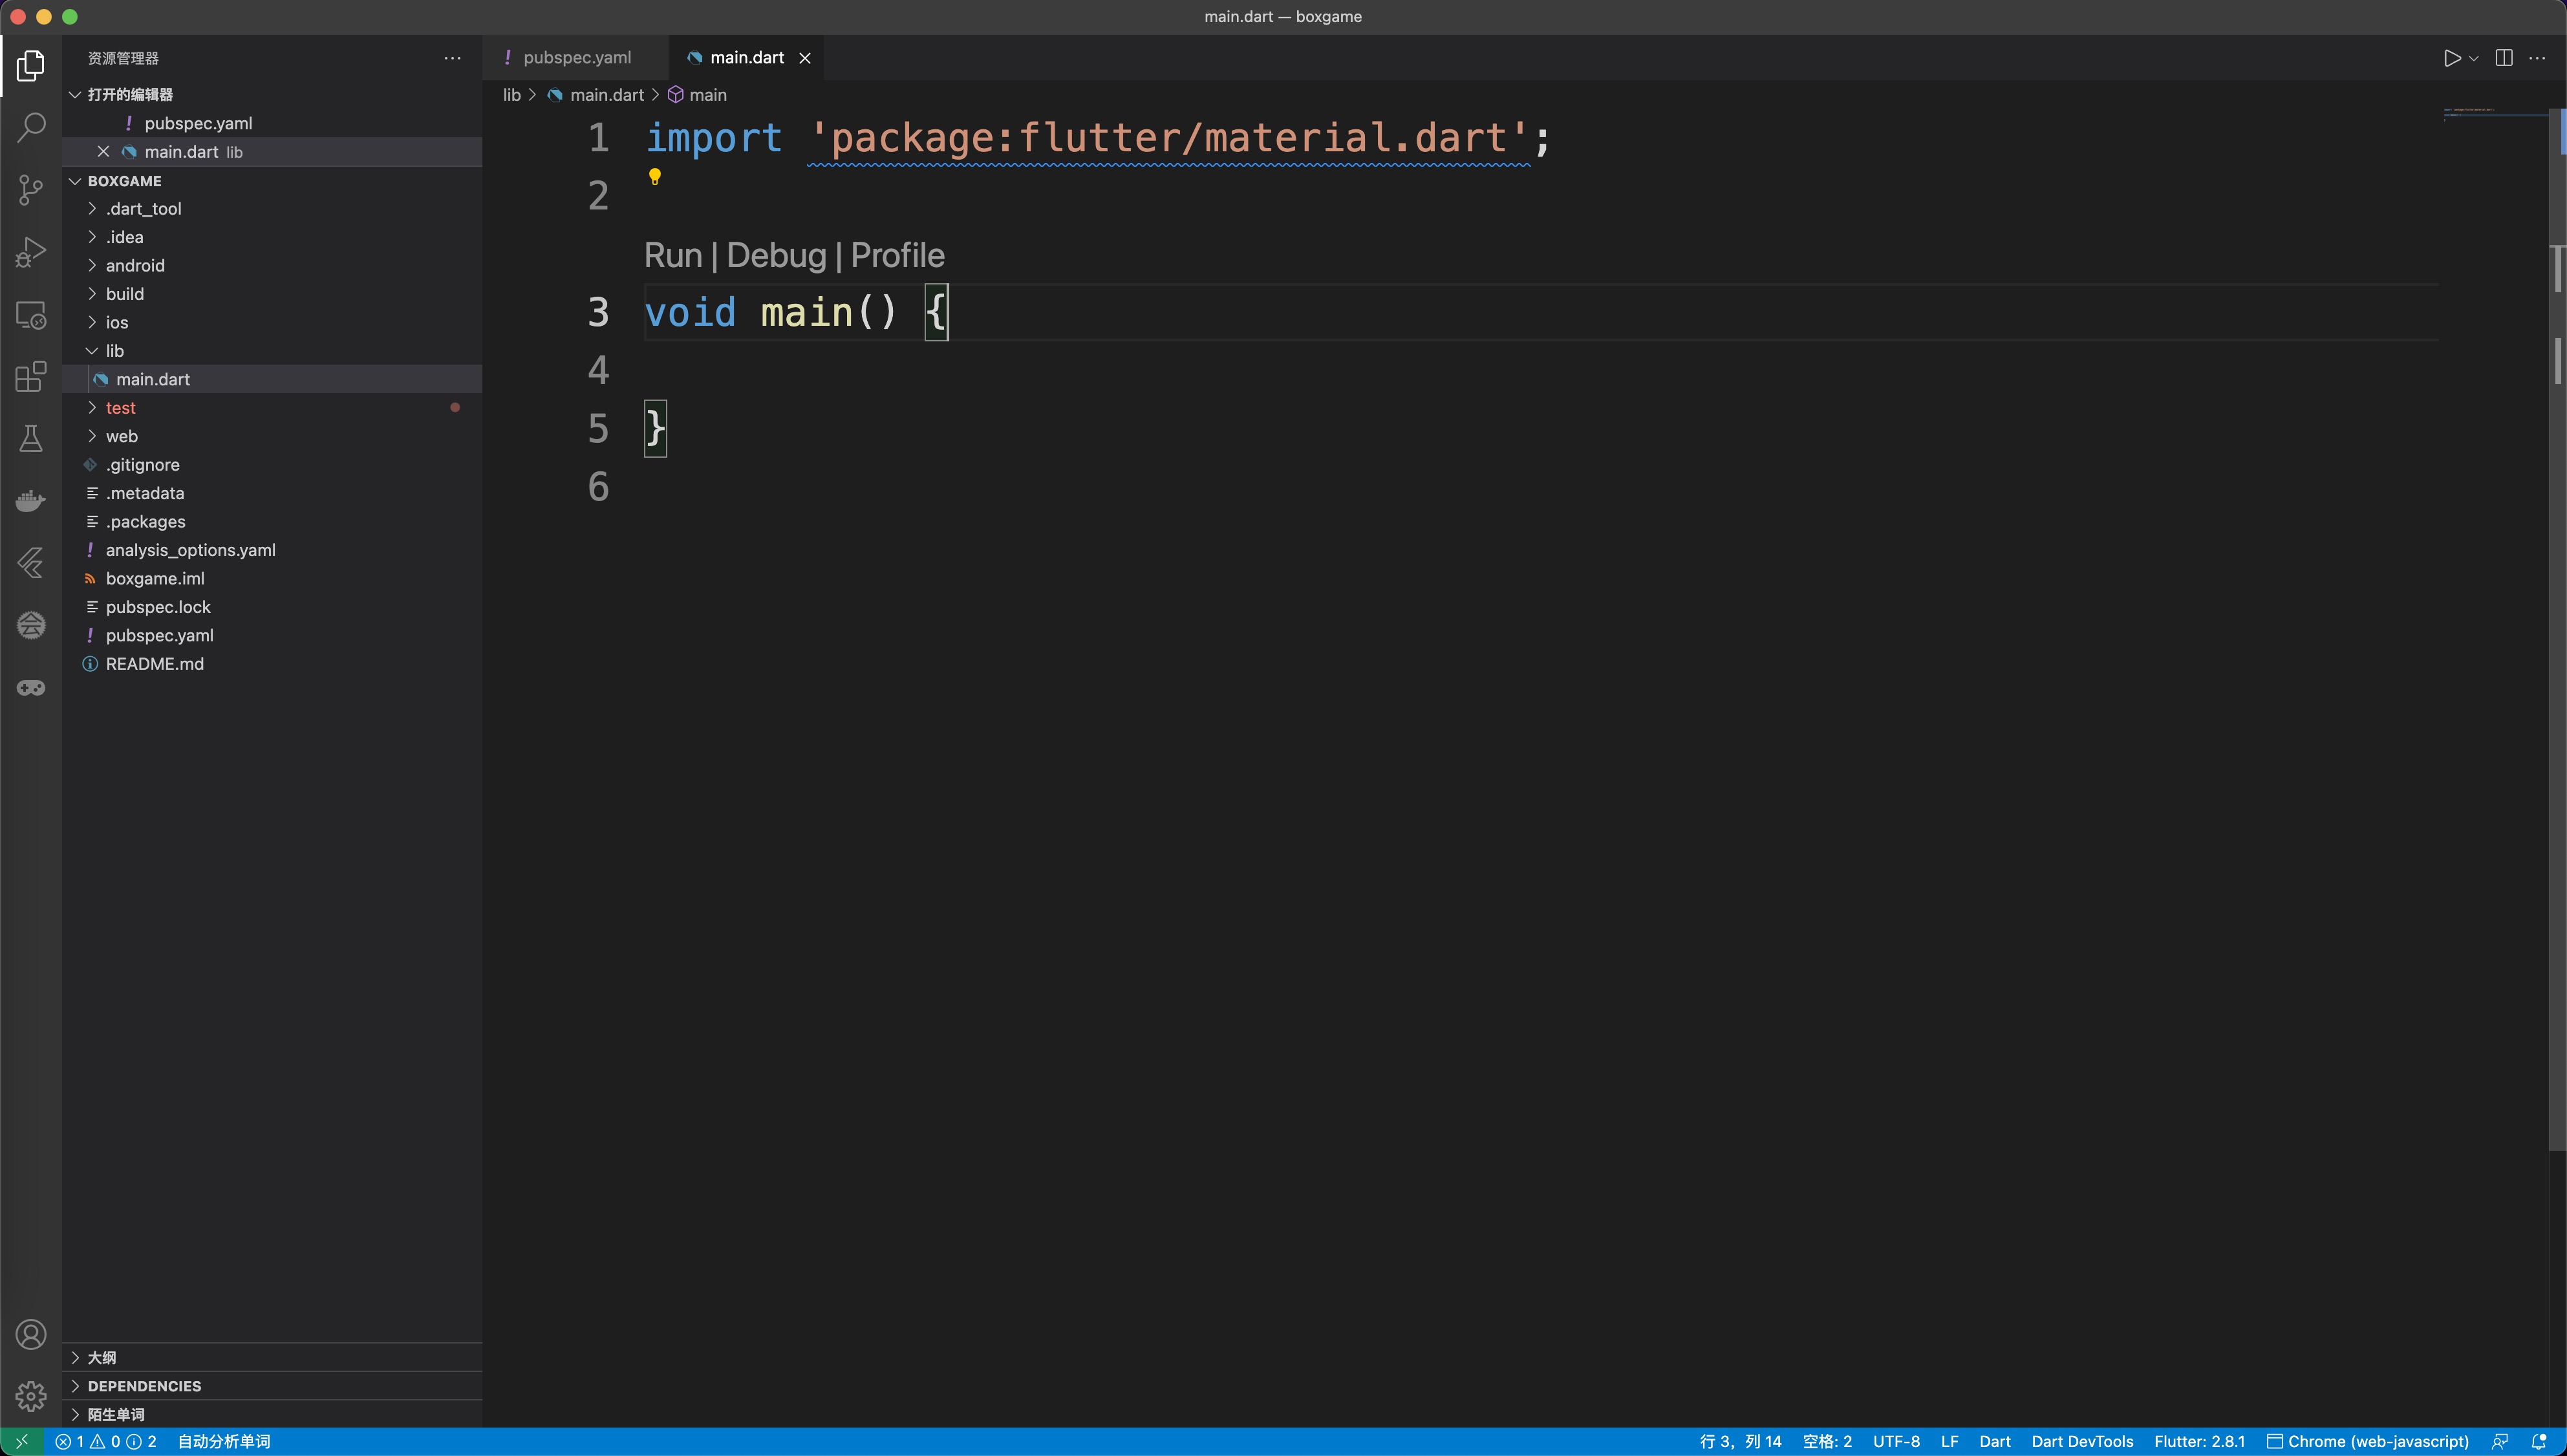Viewport: 2567px width, 1456px height.
Task: Switch to the pubspec.yaml tab
Action: click(576, 58)
